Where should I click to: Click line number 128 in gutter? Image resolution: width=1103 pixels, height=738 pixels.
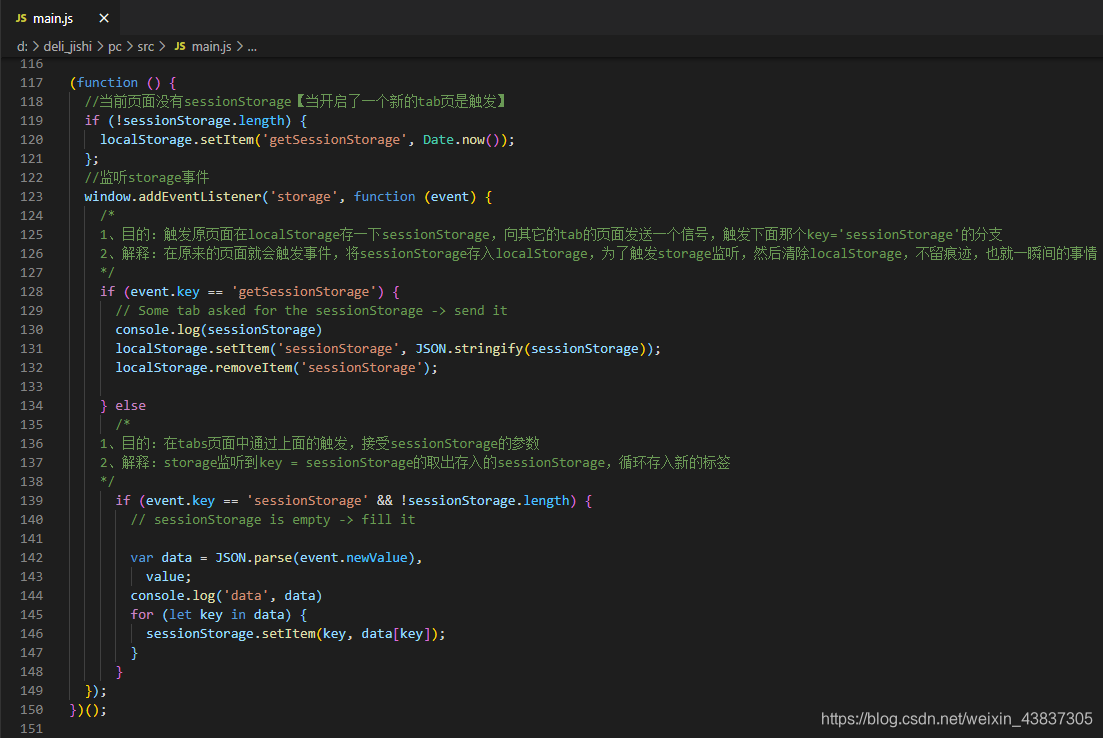32,291
